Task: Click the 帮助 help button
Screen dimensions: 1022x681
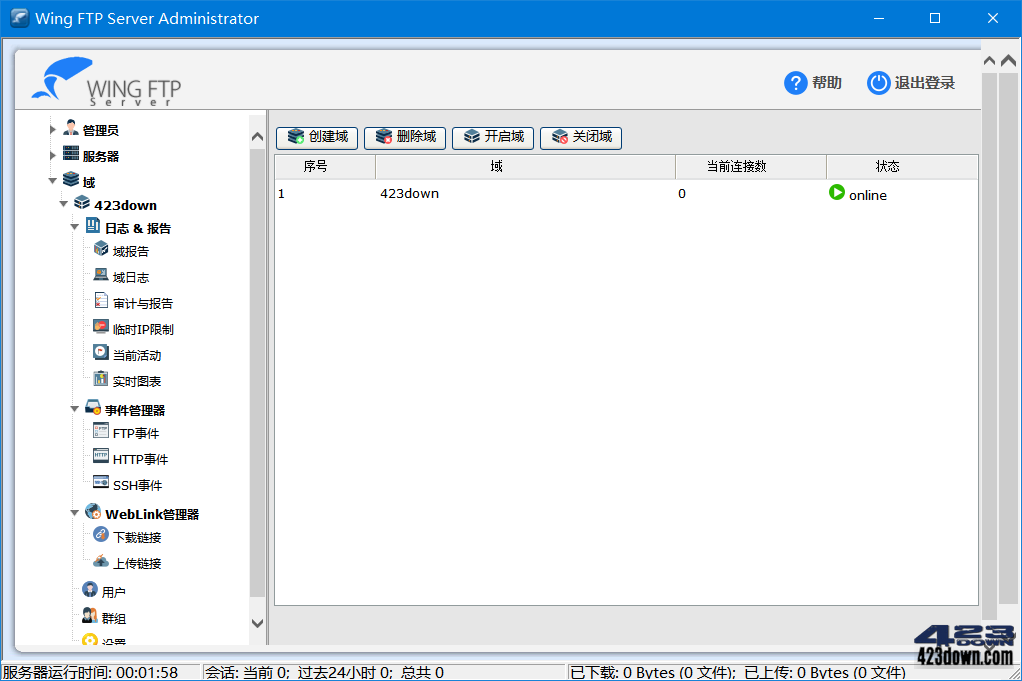Action: (813, 83)
